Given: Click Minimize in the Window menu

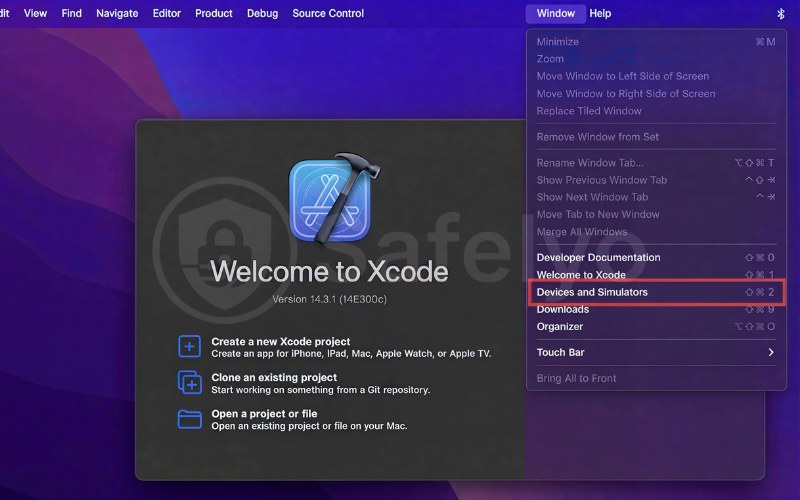Looking at the screenshot, I should click(656, 42).
